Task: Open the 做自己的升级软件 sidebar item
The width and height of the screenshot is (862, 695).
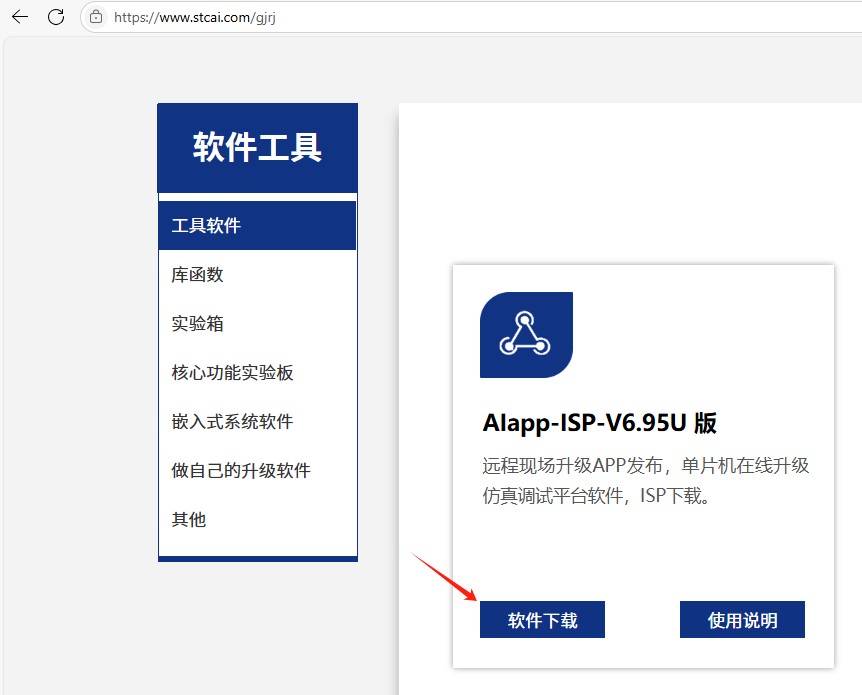Action: [x=257, y=471]
